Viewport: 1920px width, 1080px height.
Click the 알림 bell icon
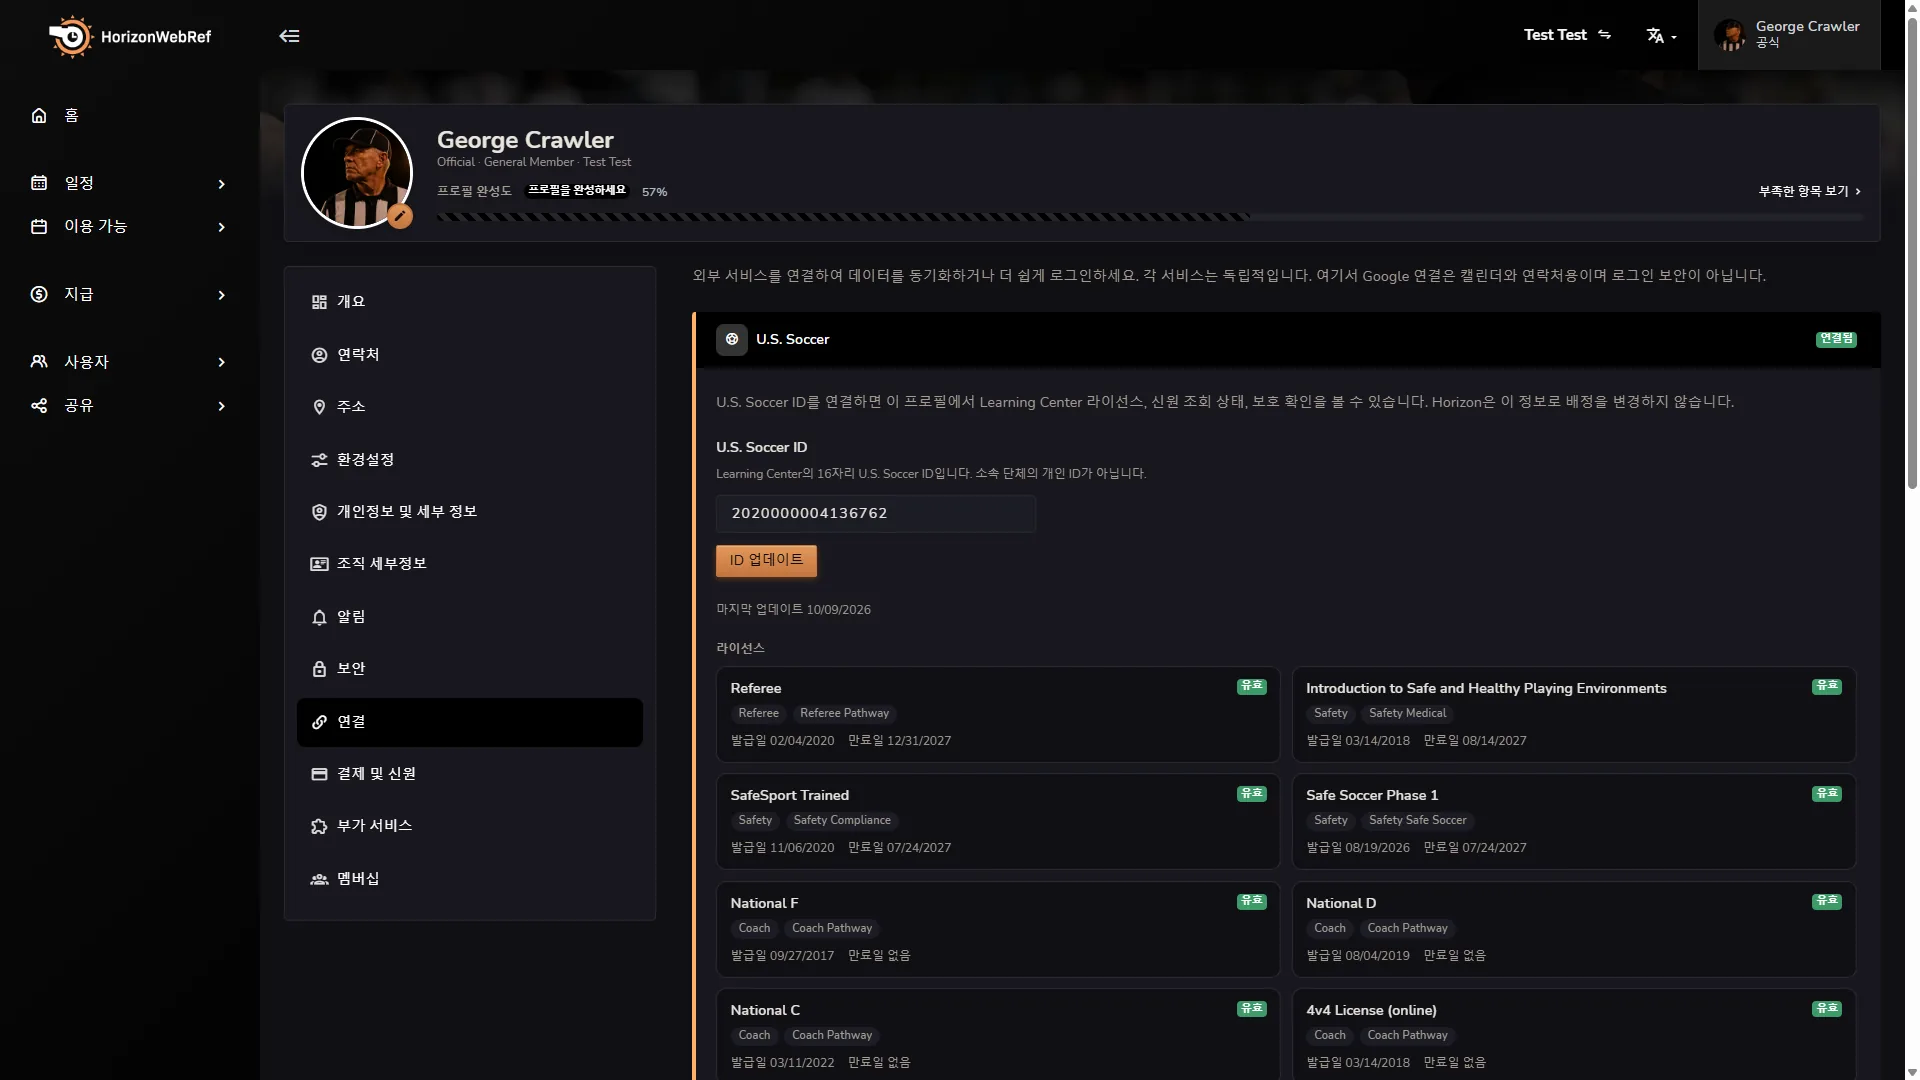pos(319,617)
